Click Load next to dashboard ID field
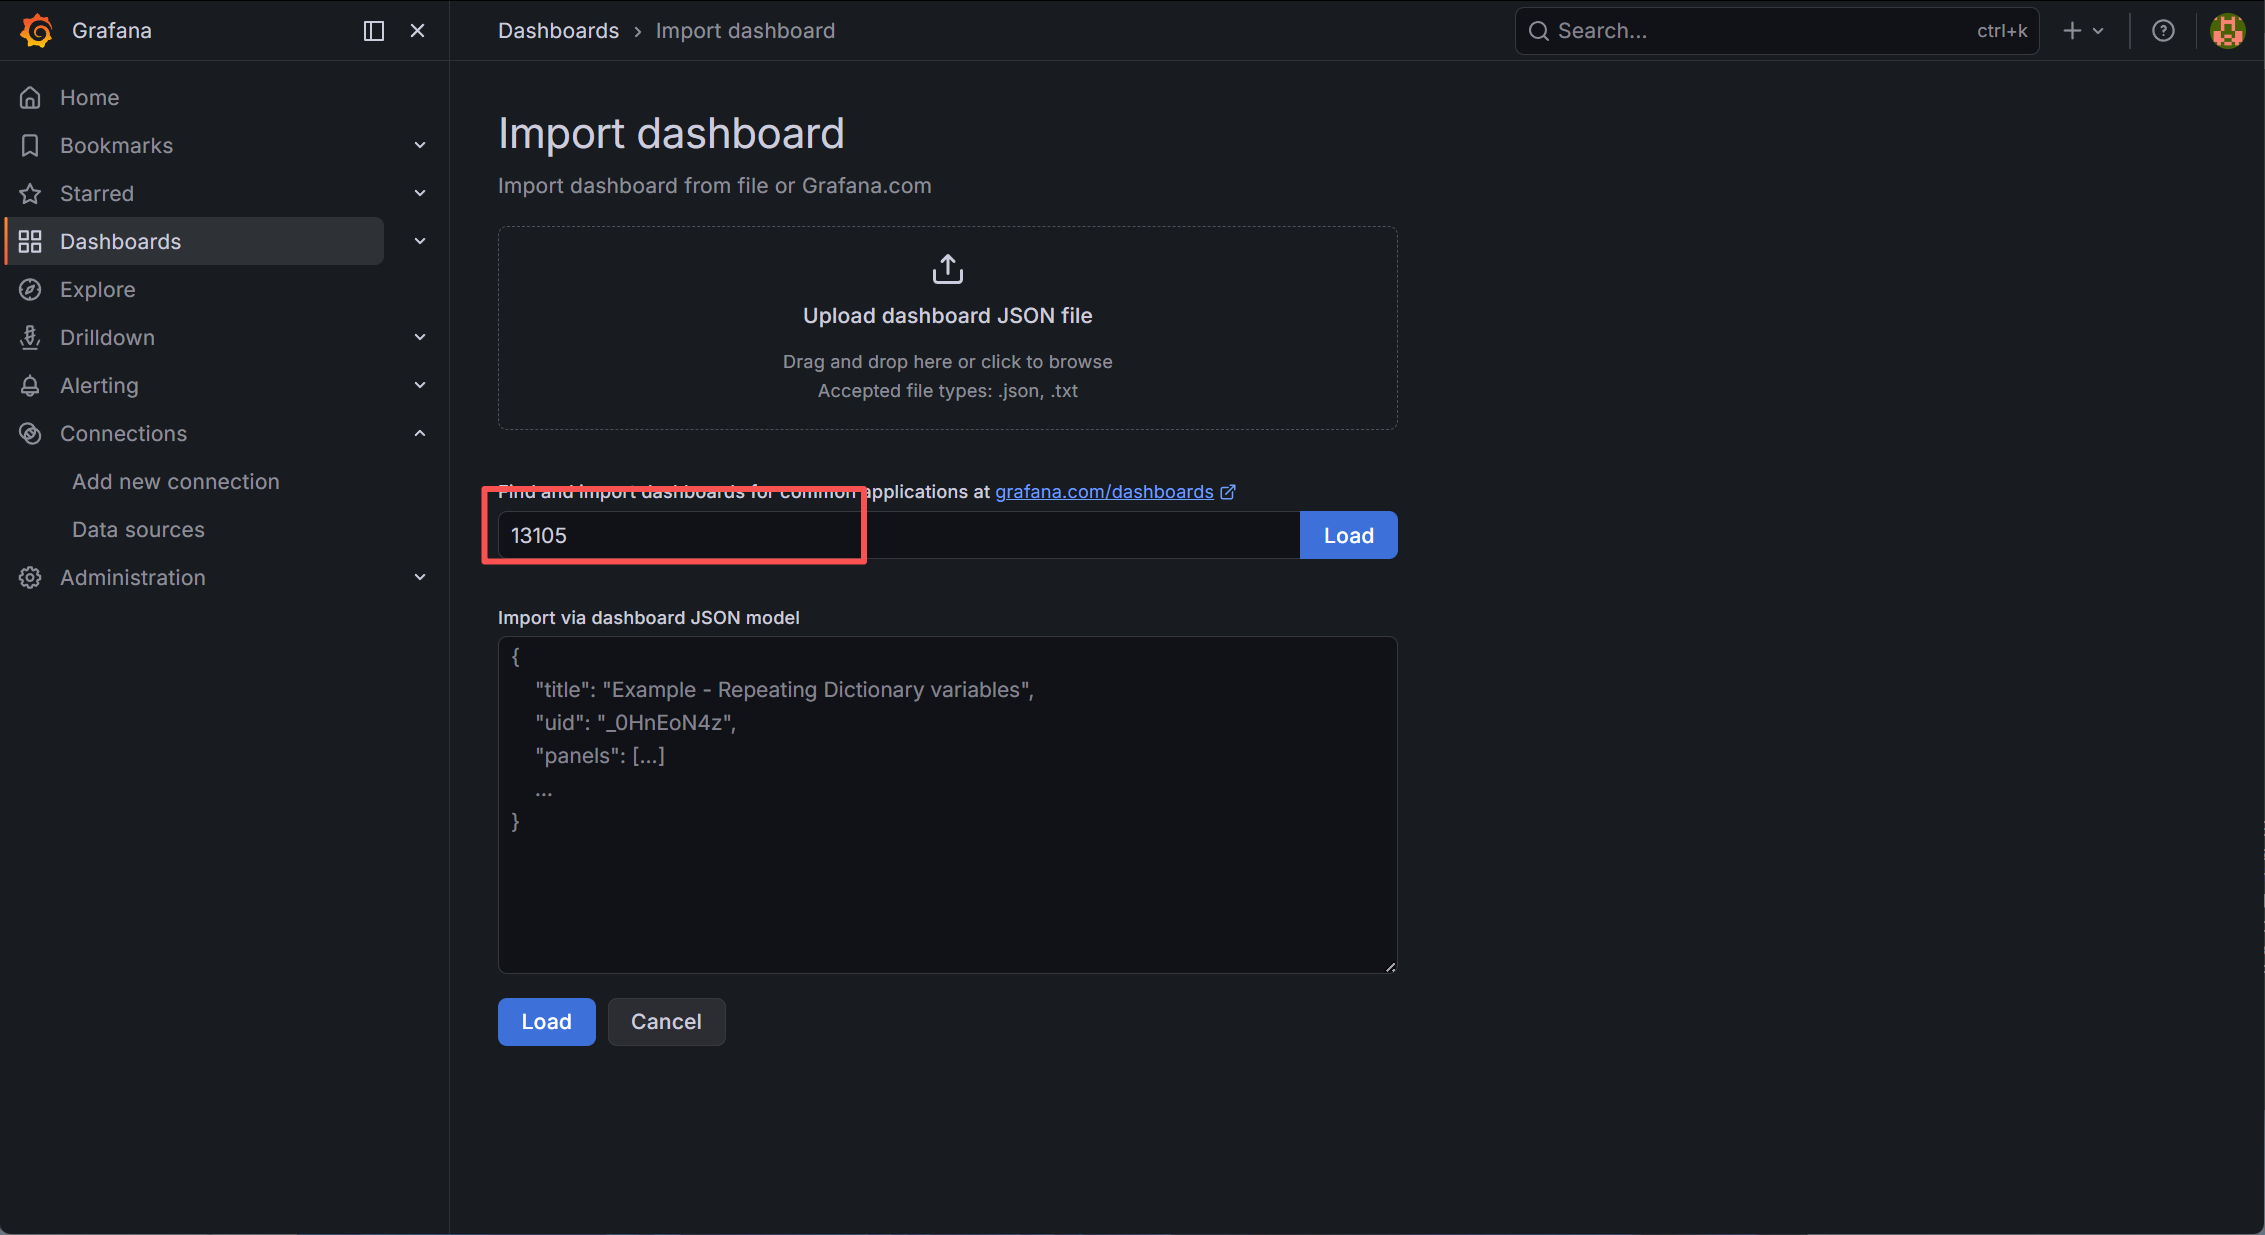The height and width of the screenshot is (1235, 2265). click(x=1348, y=536)
